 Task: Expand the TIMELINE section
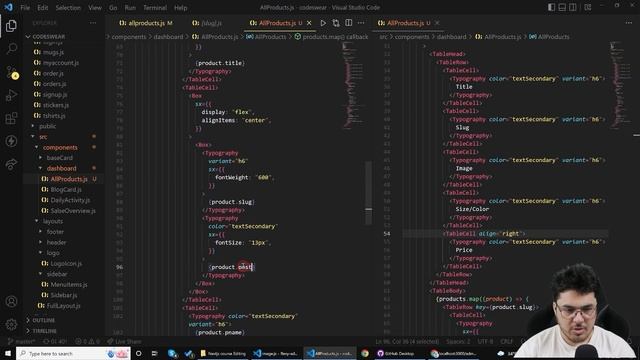44,331
